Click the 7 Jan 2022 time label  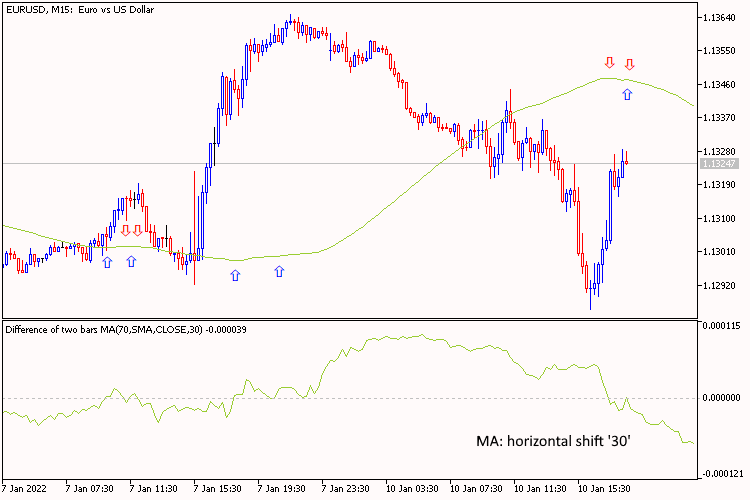24,489
